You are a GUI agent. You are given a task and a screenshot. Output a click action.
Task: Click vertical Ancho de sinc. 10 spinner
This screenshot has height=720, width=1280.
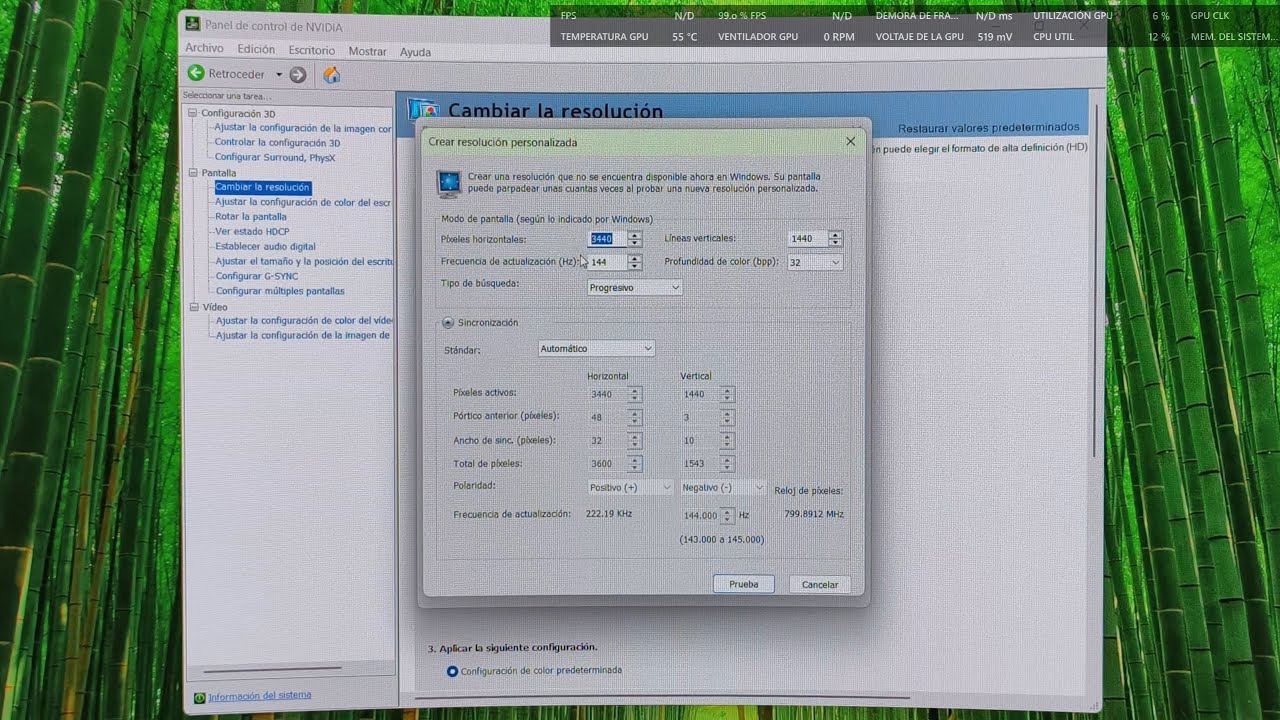point(727,440)
